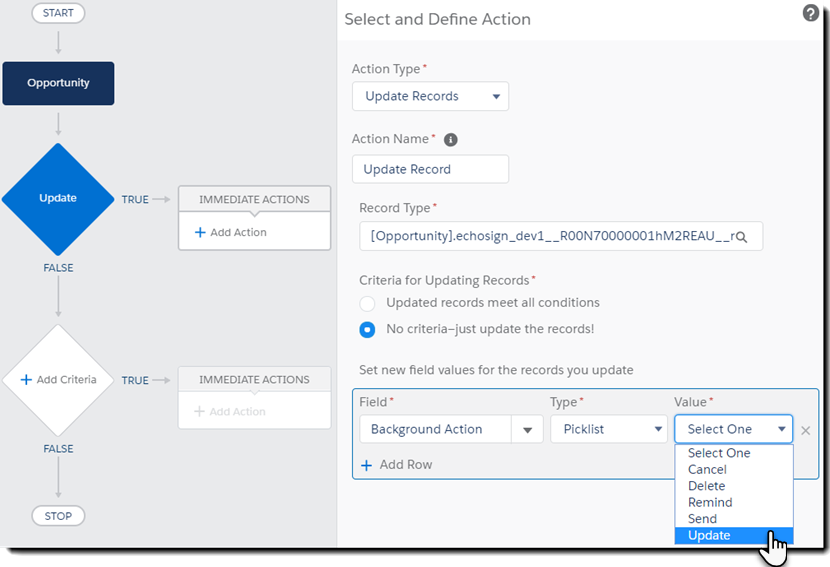Viewport: 830px width, 567px height.
Task: Click the Action Name text field
Action: [x=430, y=169]
